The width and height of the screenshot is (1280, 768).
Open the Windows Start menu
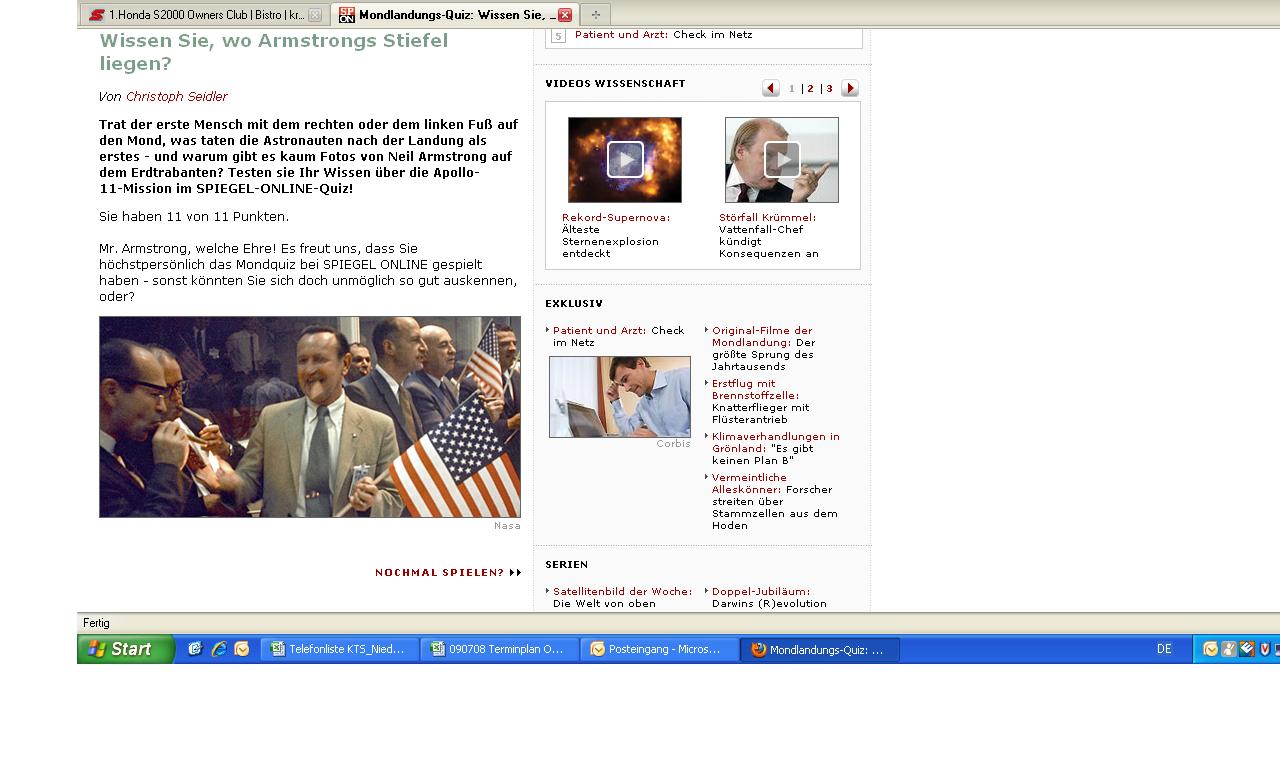point(126,649)
